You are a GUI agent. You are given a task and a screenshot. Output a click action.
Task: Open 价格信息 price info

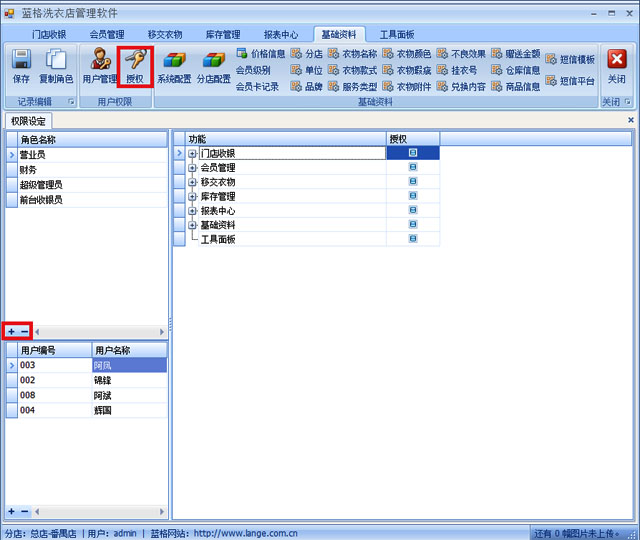(260, 53)
